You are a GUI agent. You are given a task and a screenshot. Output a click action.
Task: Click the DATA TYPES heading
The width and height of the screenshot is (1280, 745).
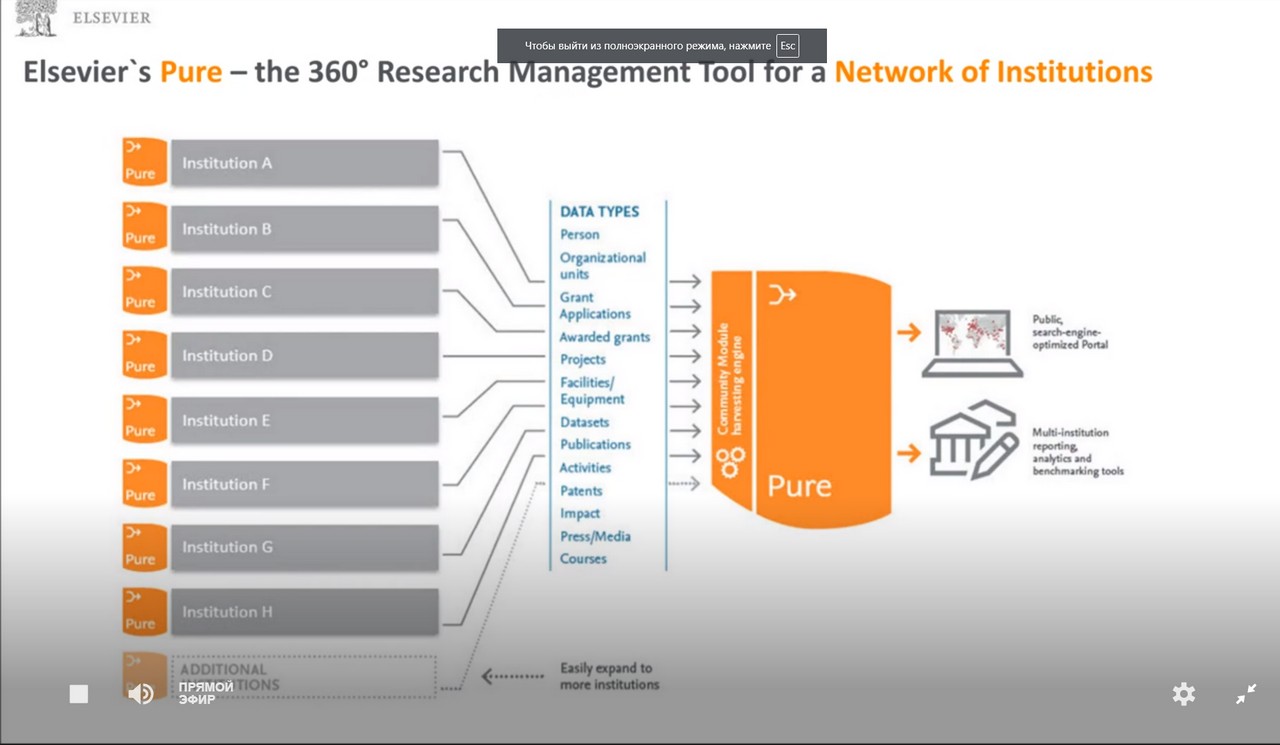point(599,212)
